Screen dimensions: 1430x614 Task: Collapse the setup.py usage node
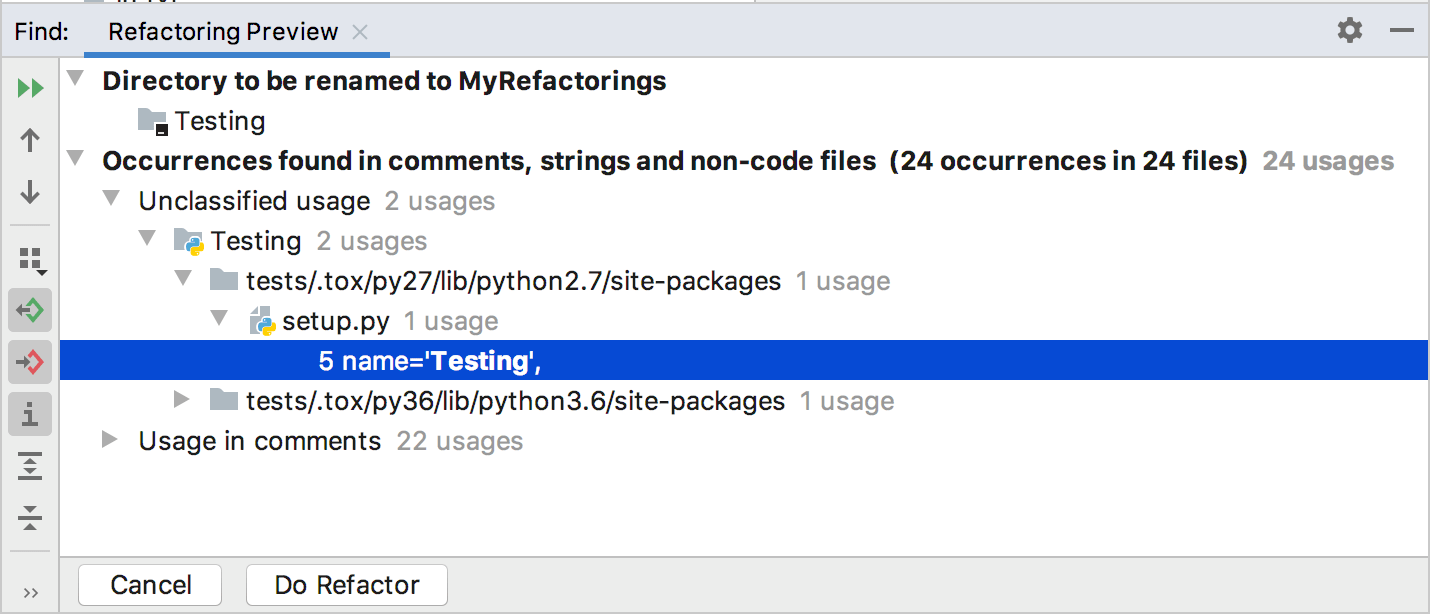click(x=218, y=320)
